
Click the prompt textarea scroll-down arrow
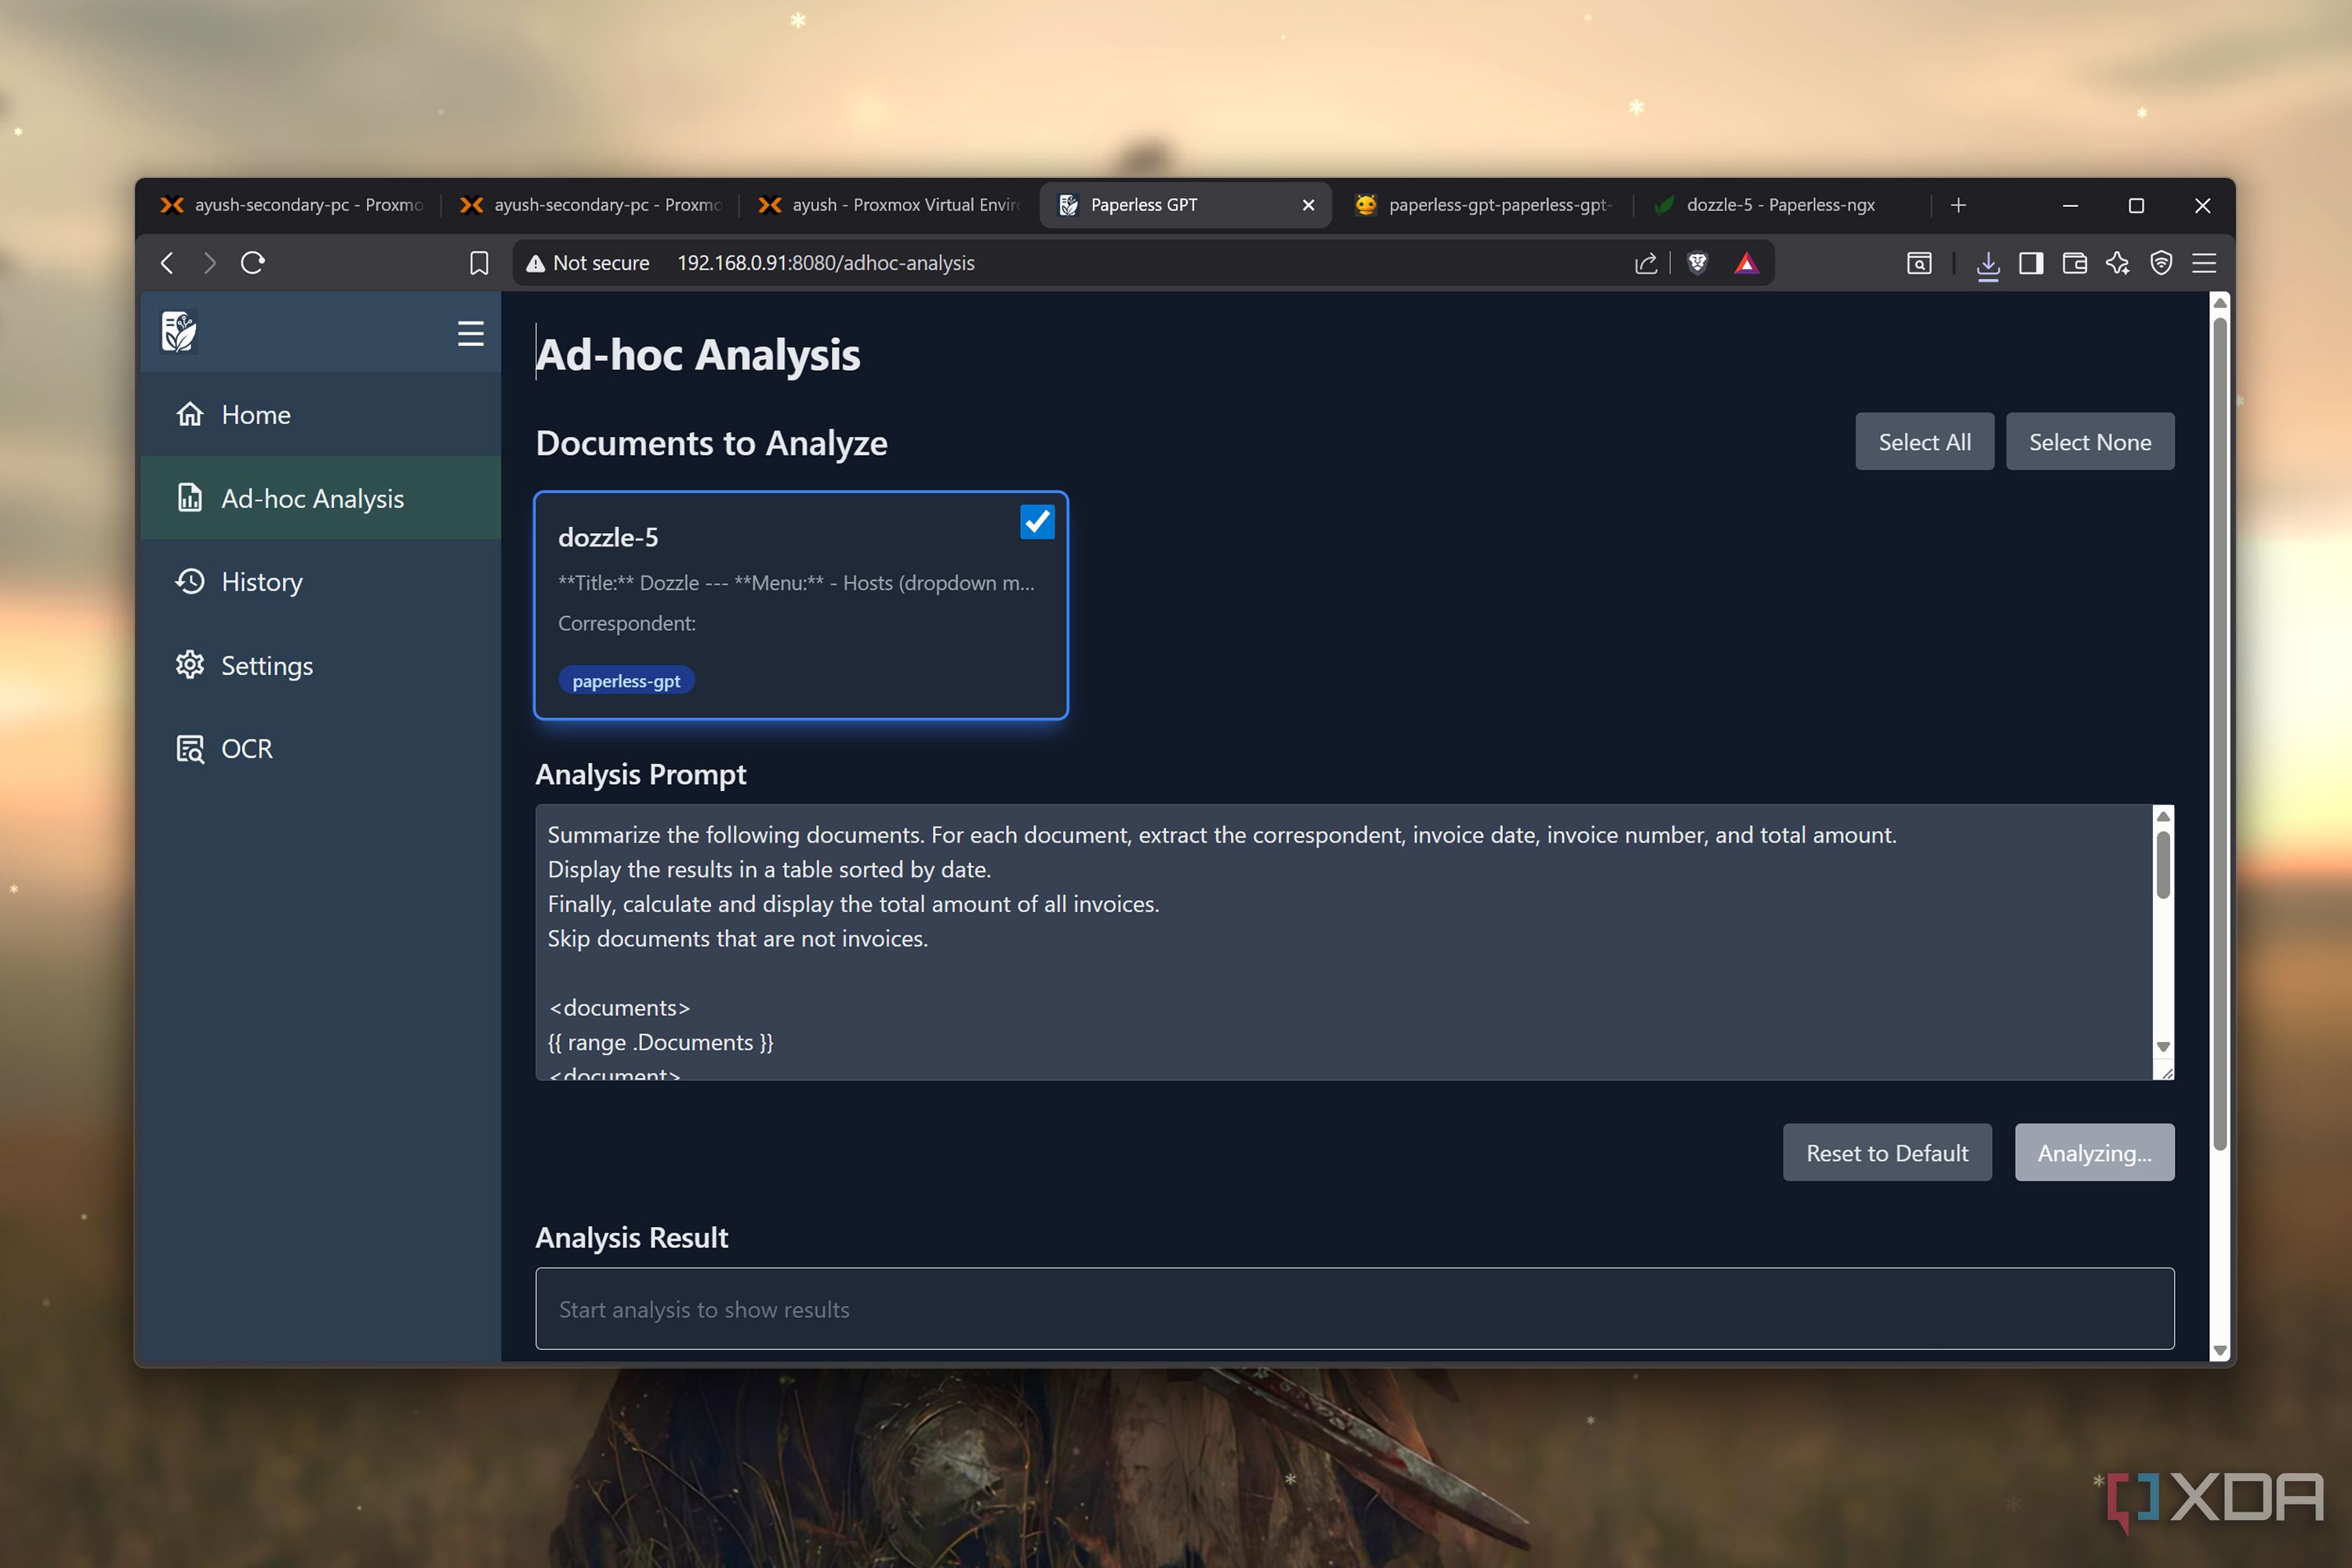point(2163,1046)
